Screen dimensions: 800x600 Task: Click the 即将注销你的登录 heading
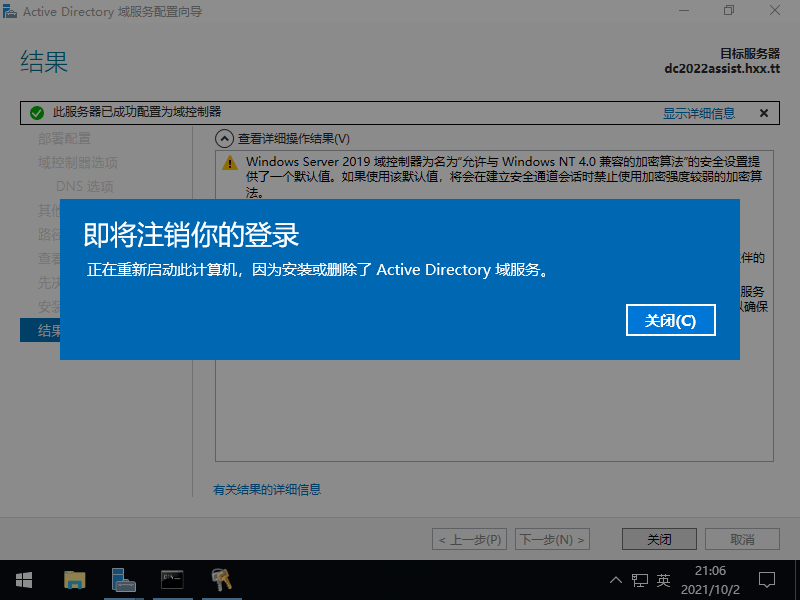coord(191,235)
